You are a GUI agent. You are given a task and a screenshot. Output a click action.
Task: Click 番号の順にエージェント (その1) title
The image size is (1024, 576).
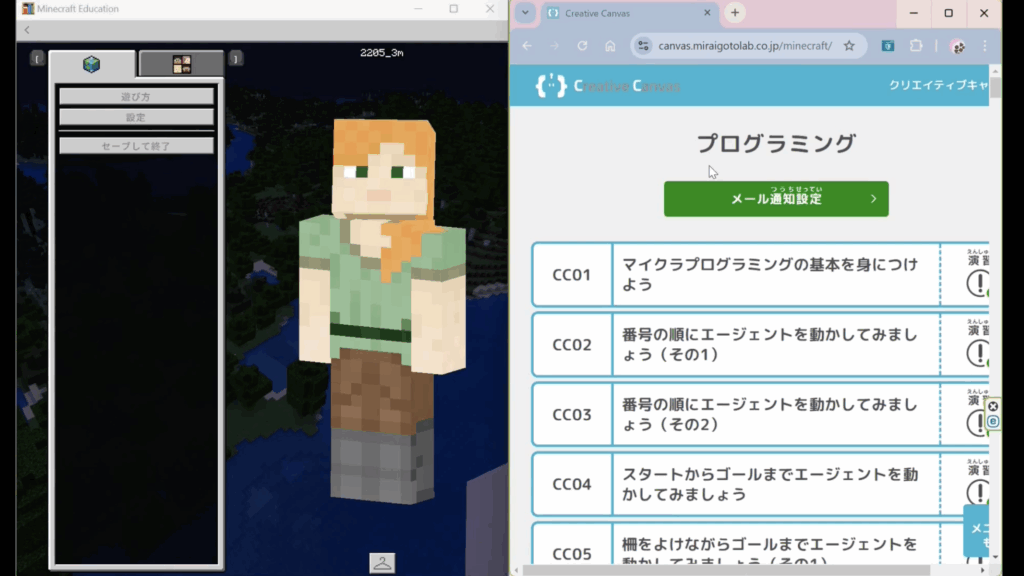click(769, 344)
